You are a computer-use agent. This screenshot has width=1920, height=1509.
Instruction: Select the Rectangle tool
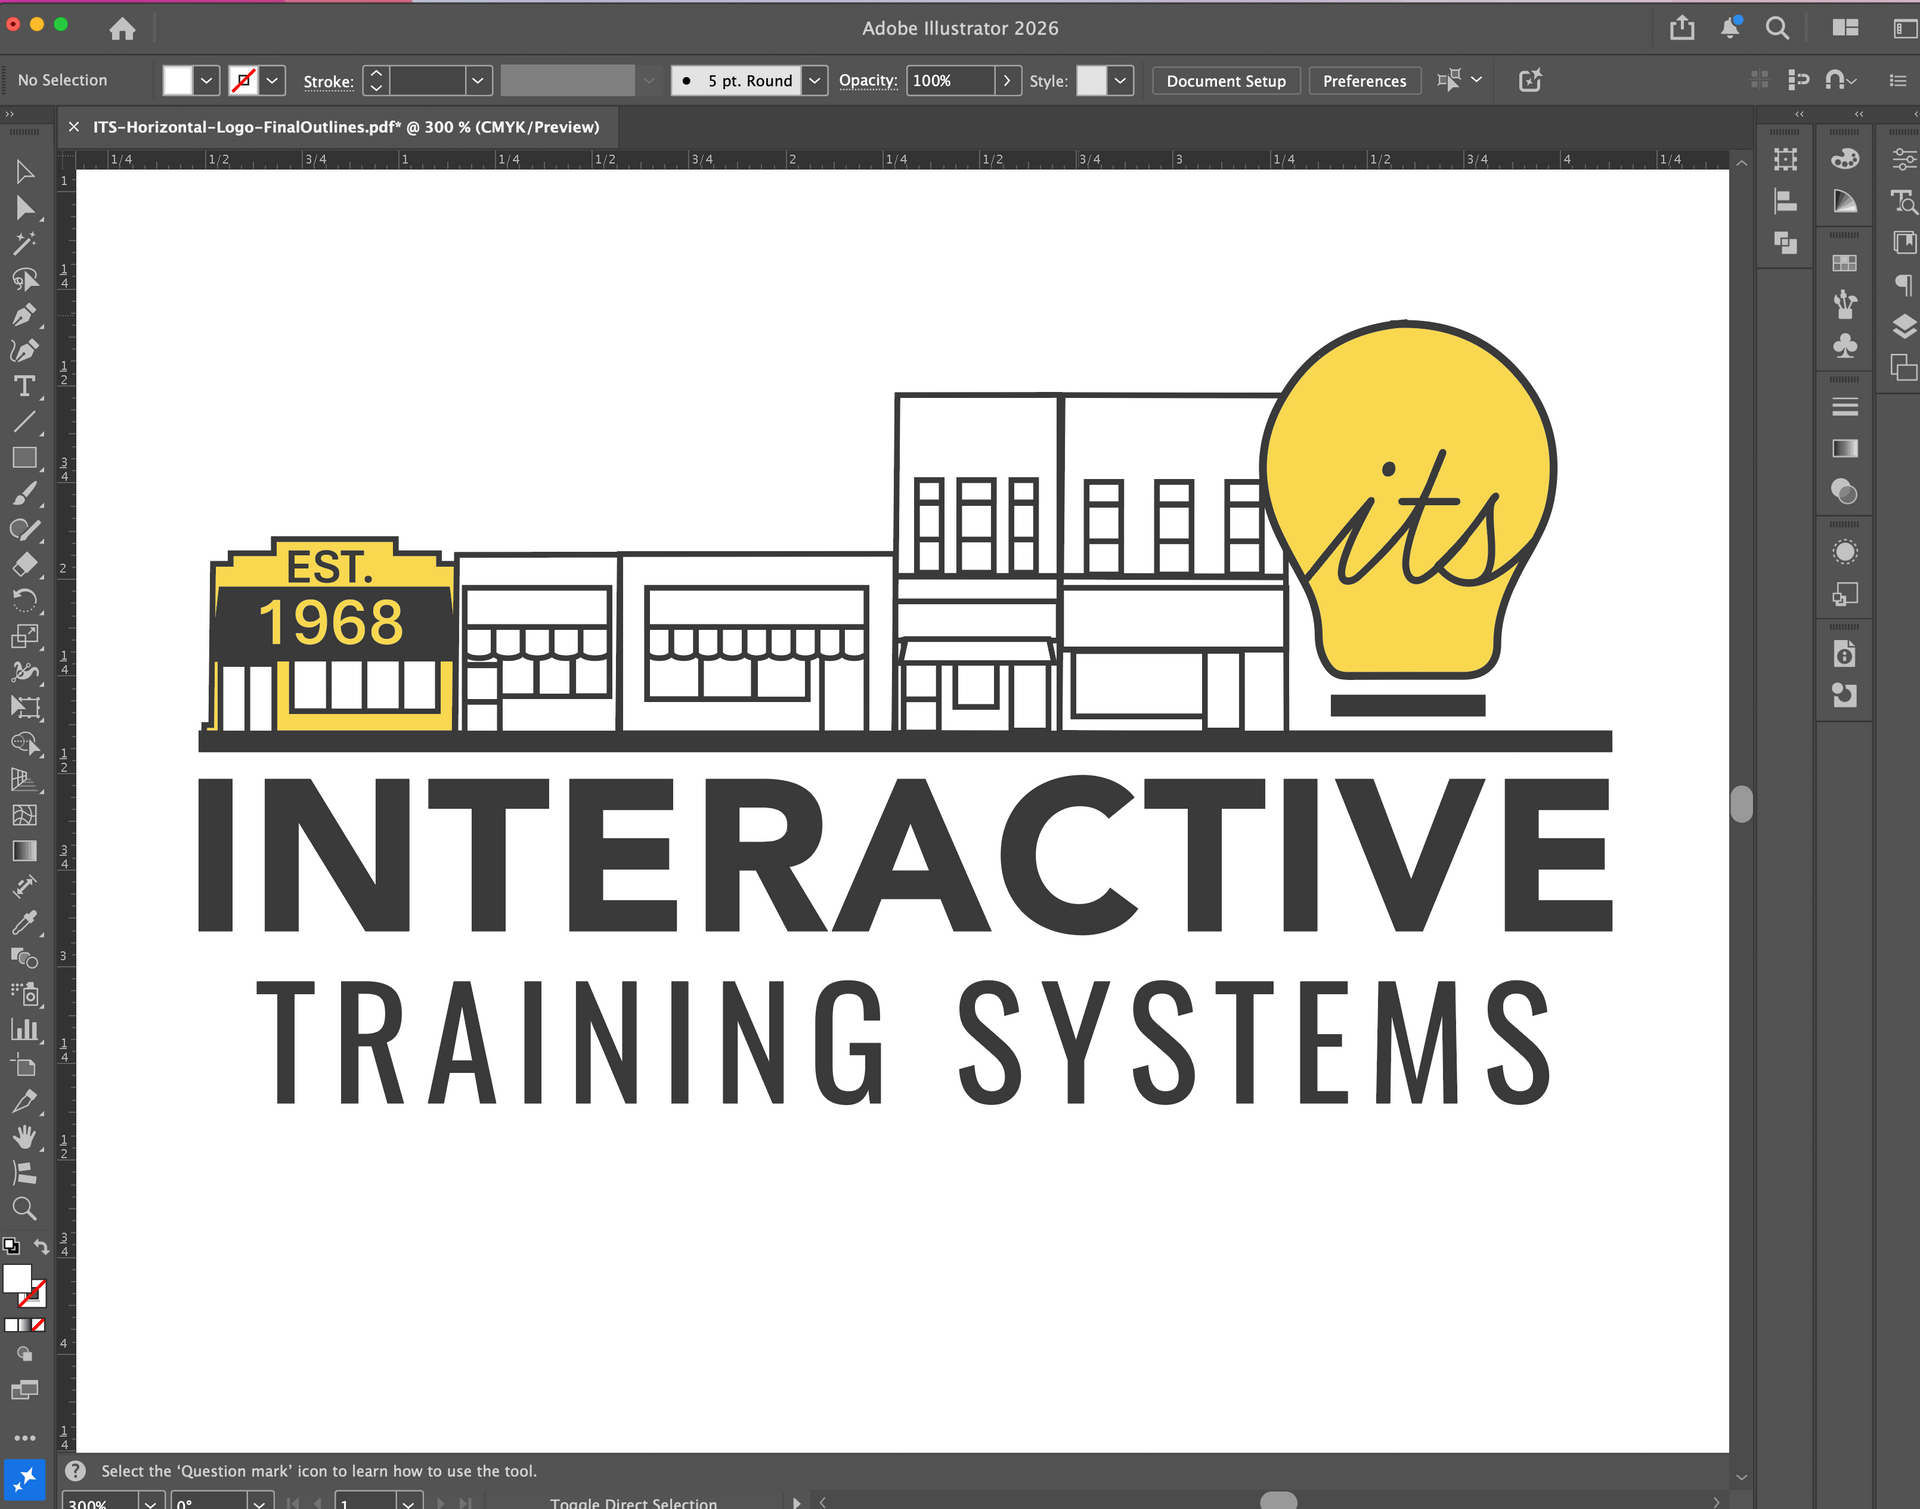coord(25,458)
